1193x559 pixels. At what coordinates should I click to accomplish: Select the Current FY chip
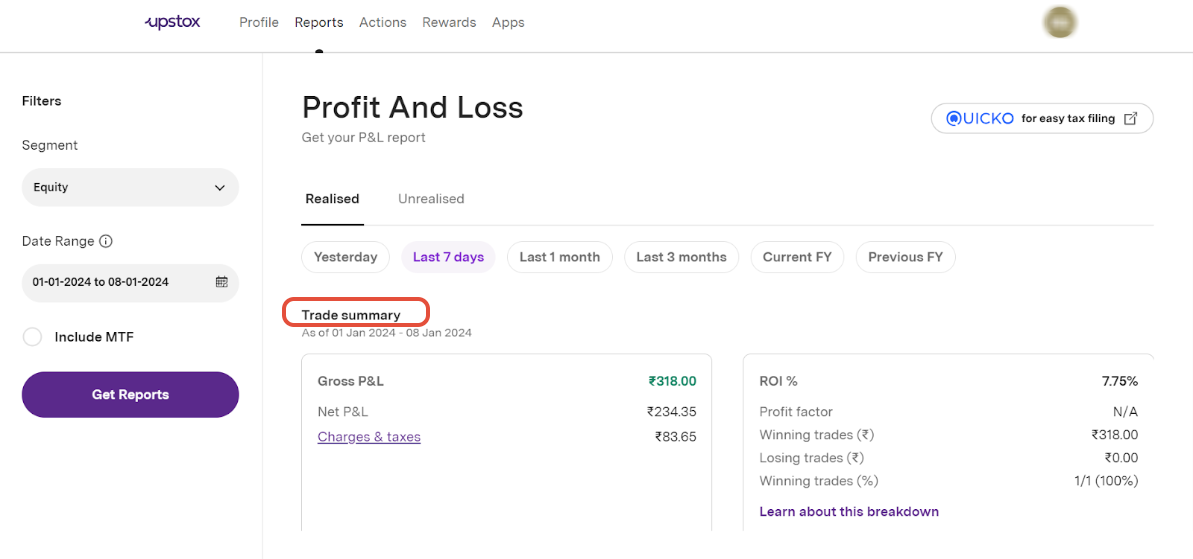pyautogui.click(x=797, y=257)
